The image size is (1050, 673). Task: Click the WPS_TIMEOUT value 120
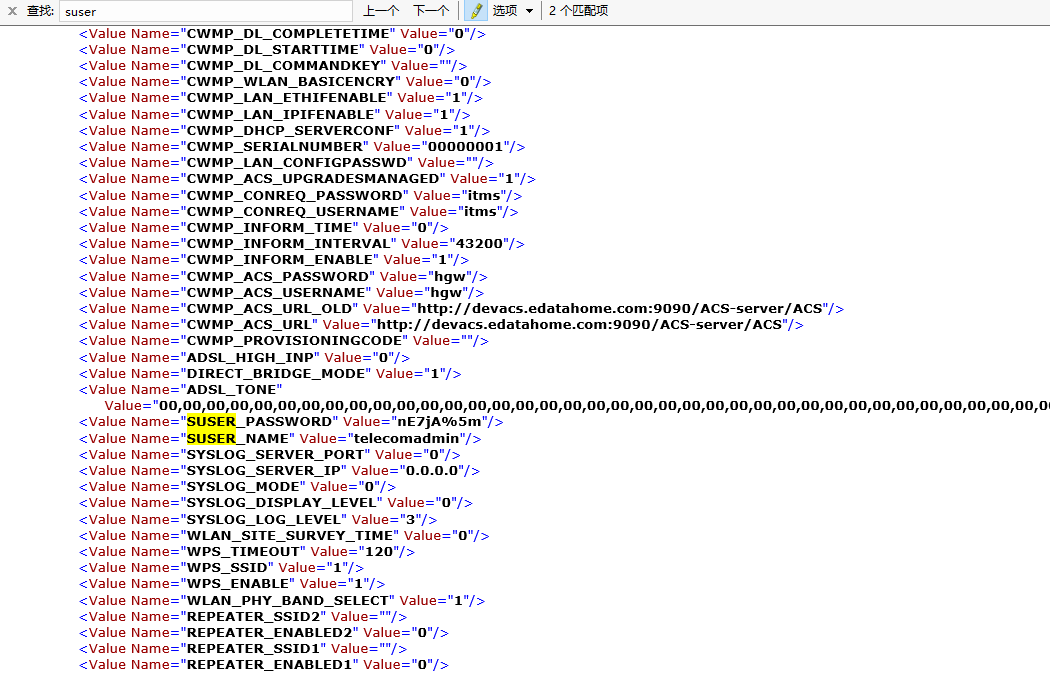click(379, 551)
